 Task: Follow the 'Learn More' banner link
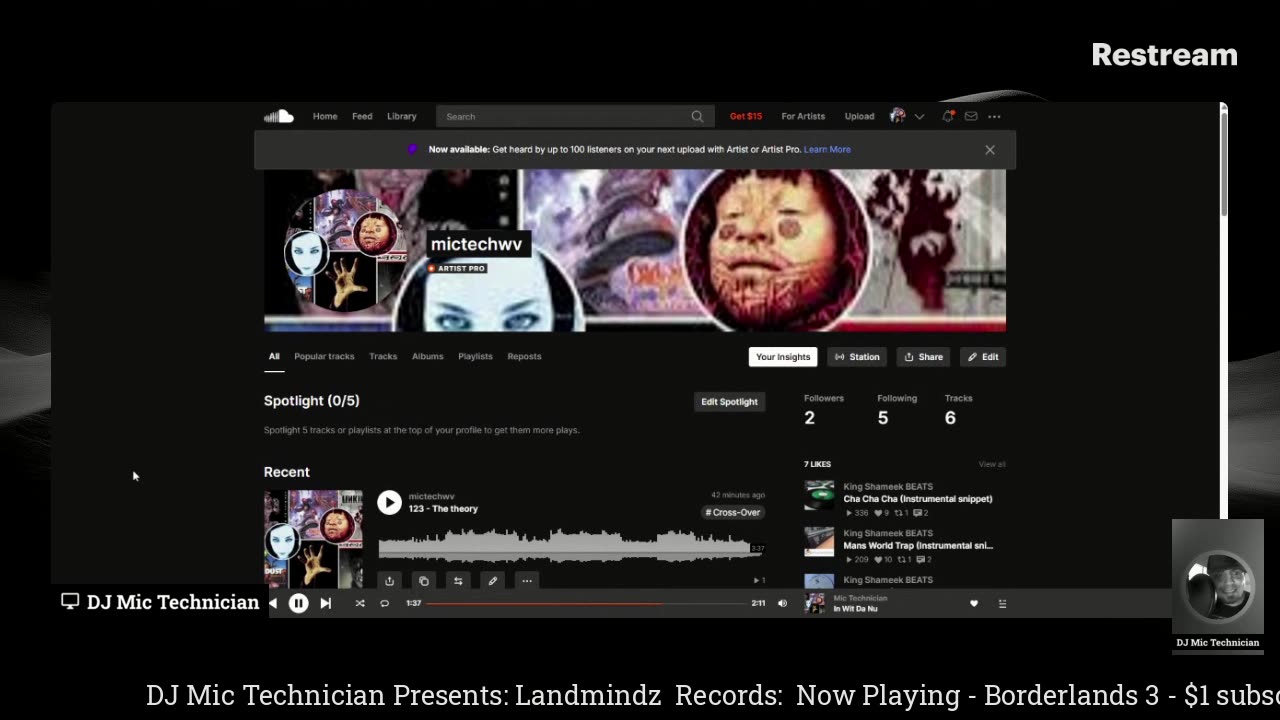(827, 150)
